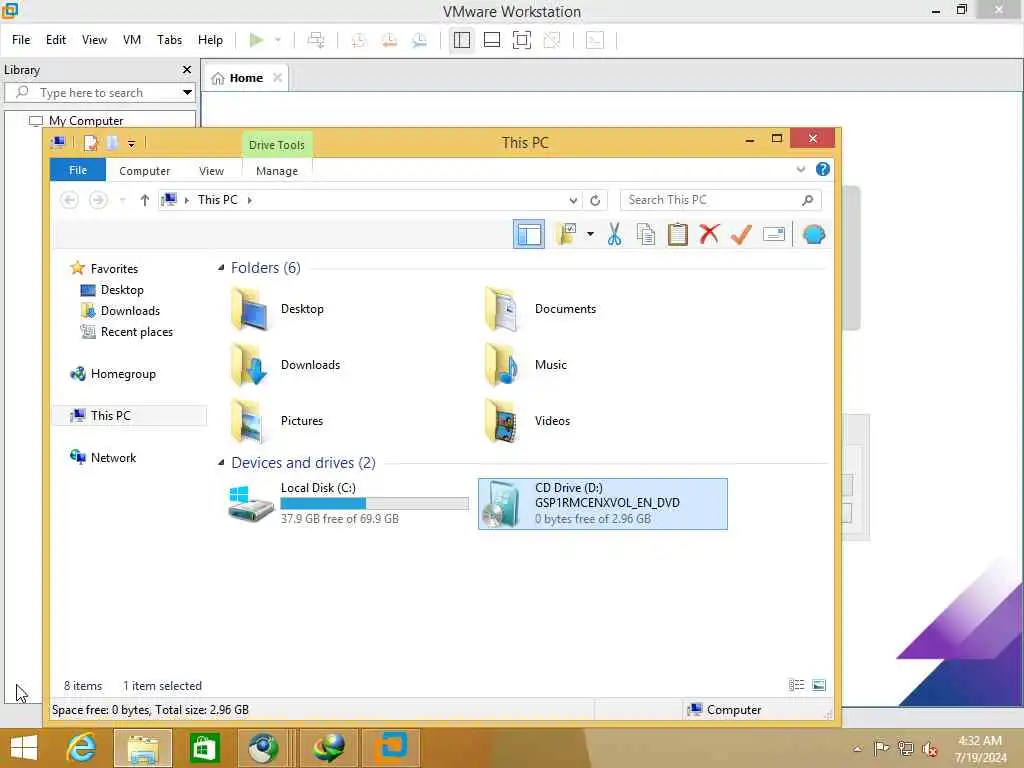
Task: Open the library search dropdown arrow
Action: pos(187,93)
